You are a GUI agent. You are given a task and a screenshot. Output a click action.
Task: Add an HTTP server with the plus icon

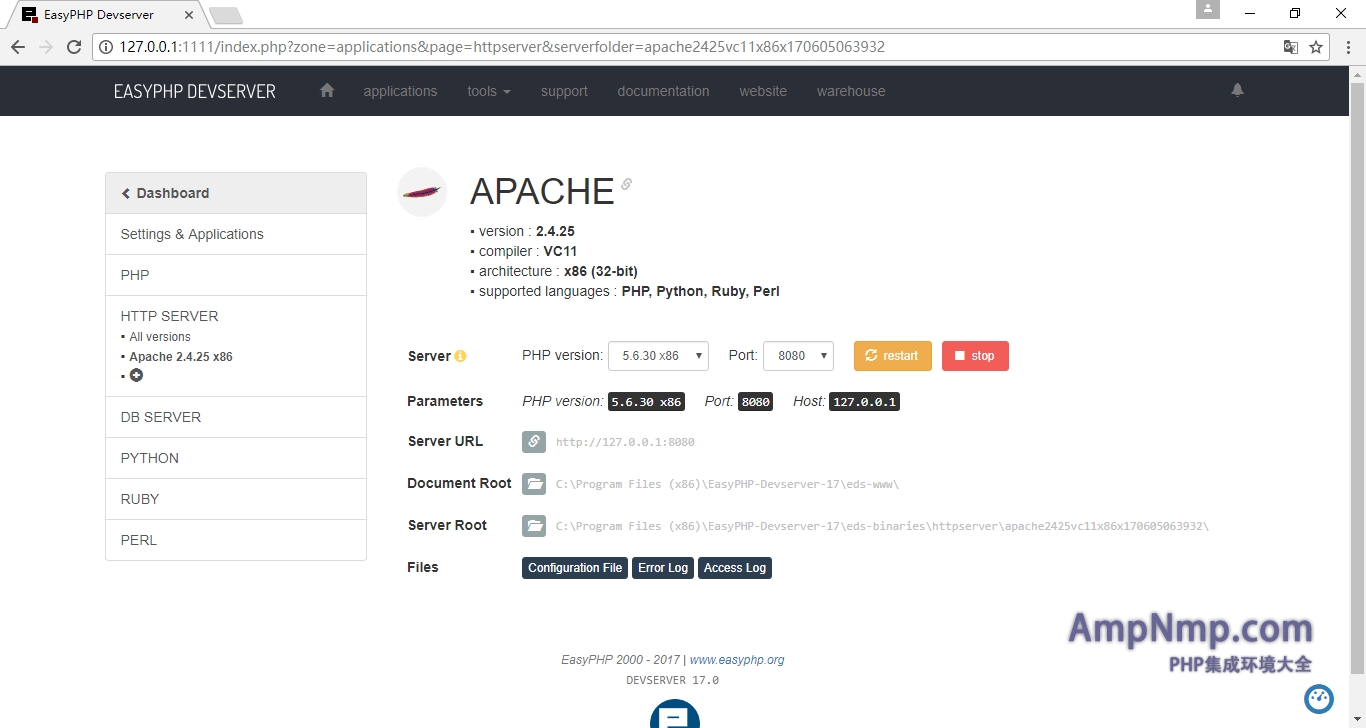[x=136, y=375]
